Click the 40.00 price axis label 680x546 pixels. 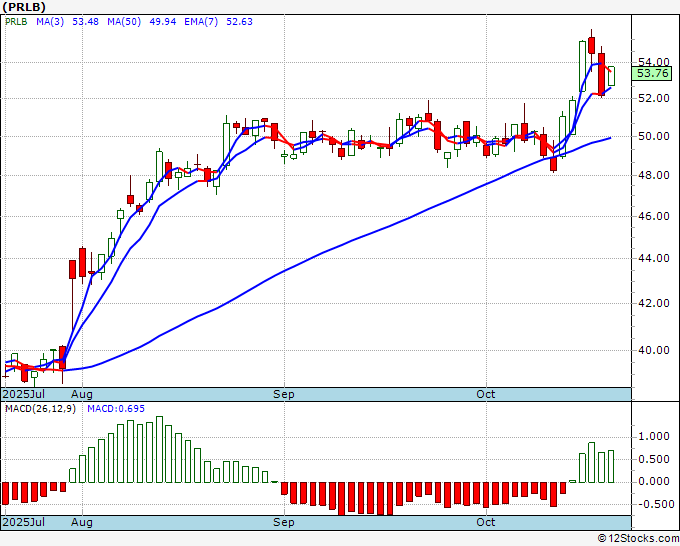653,350
